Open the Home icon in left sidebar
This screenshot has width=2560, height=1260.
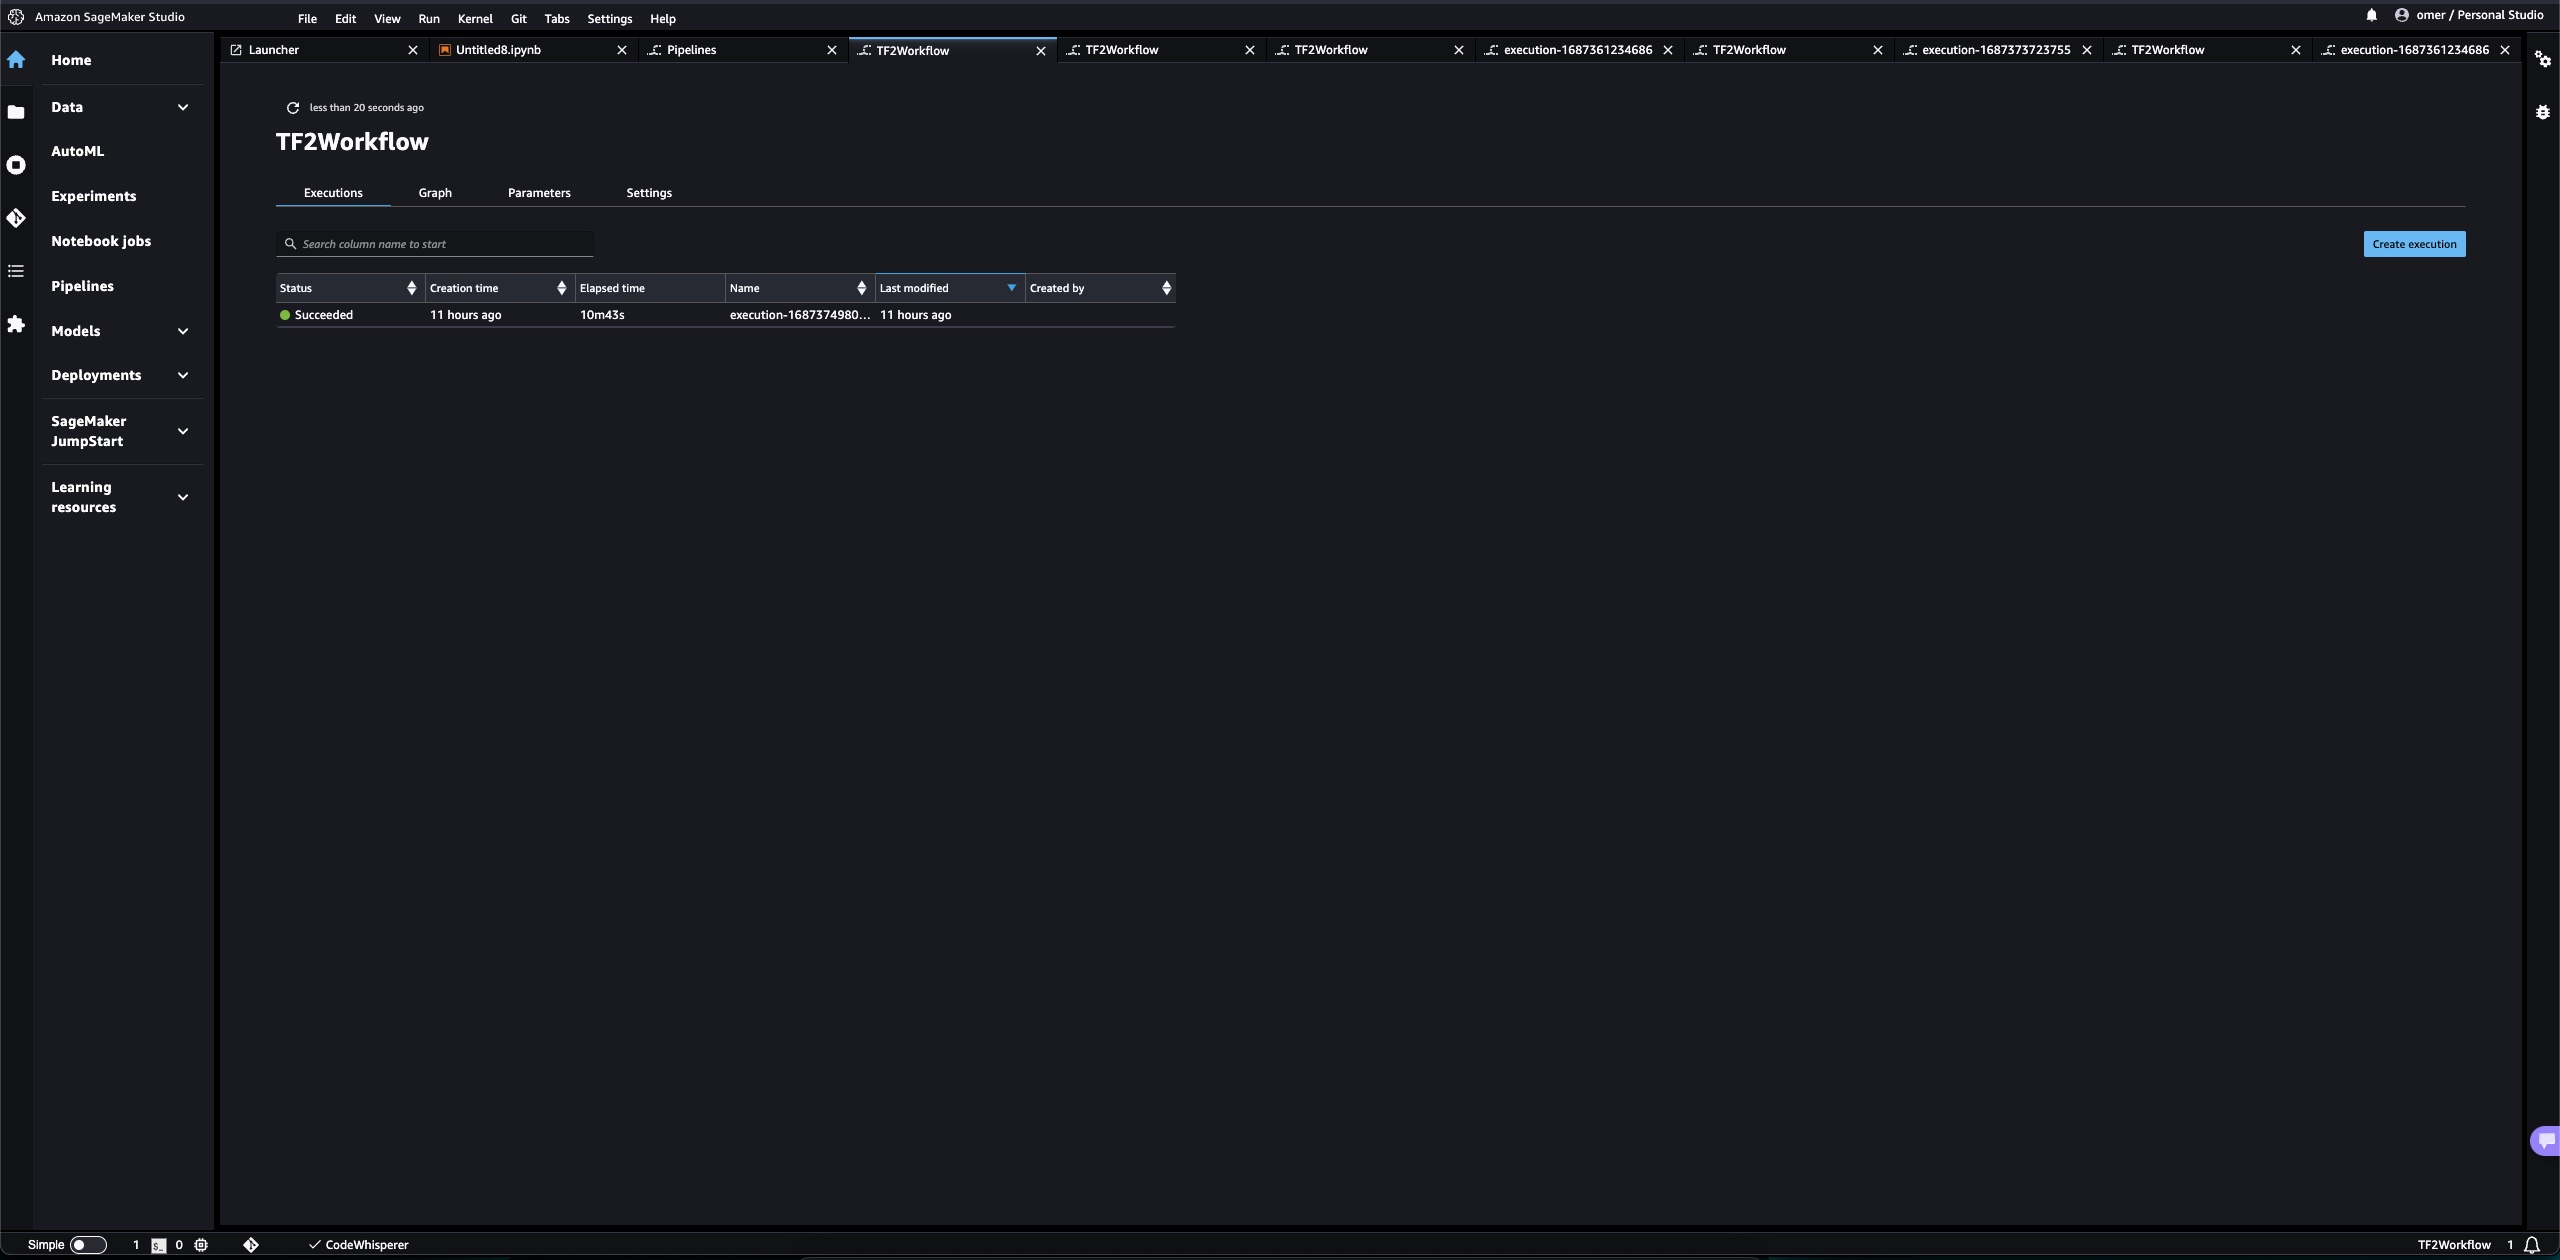click(16, 60)
